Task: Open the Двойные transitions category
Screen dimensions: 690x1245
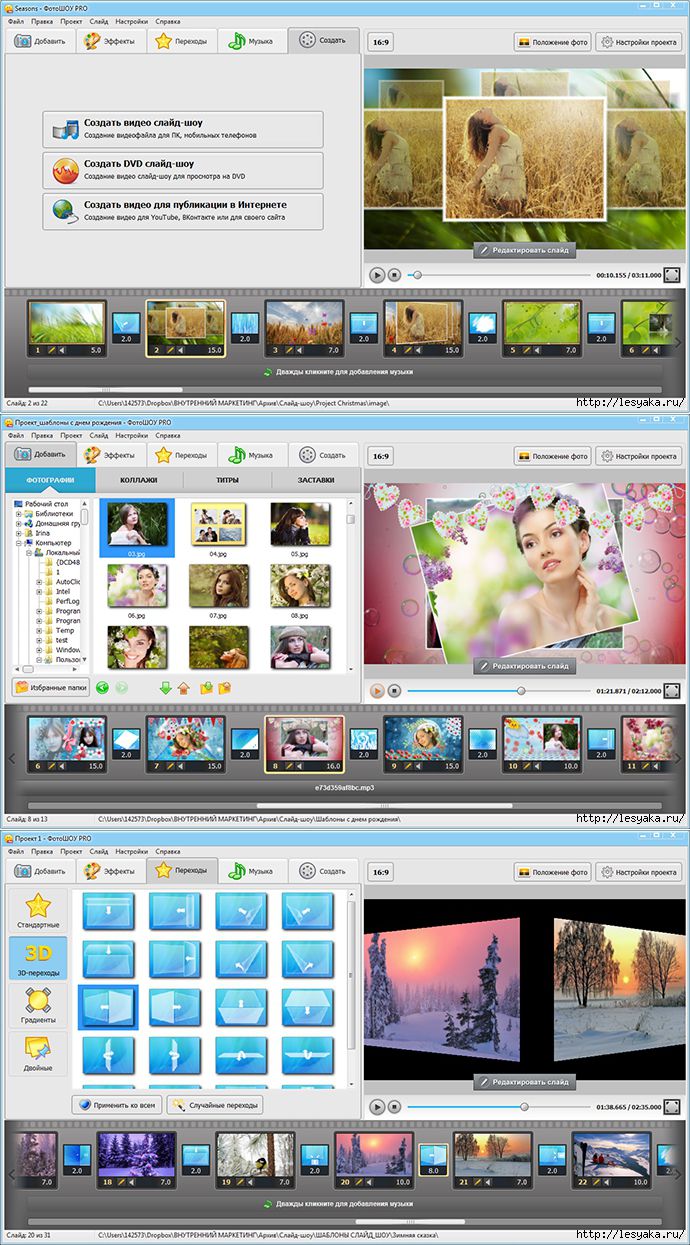Action: 38,1054
